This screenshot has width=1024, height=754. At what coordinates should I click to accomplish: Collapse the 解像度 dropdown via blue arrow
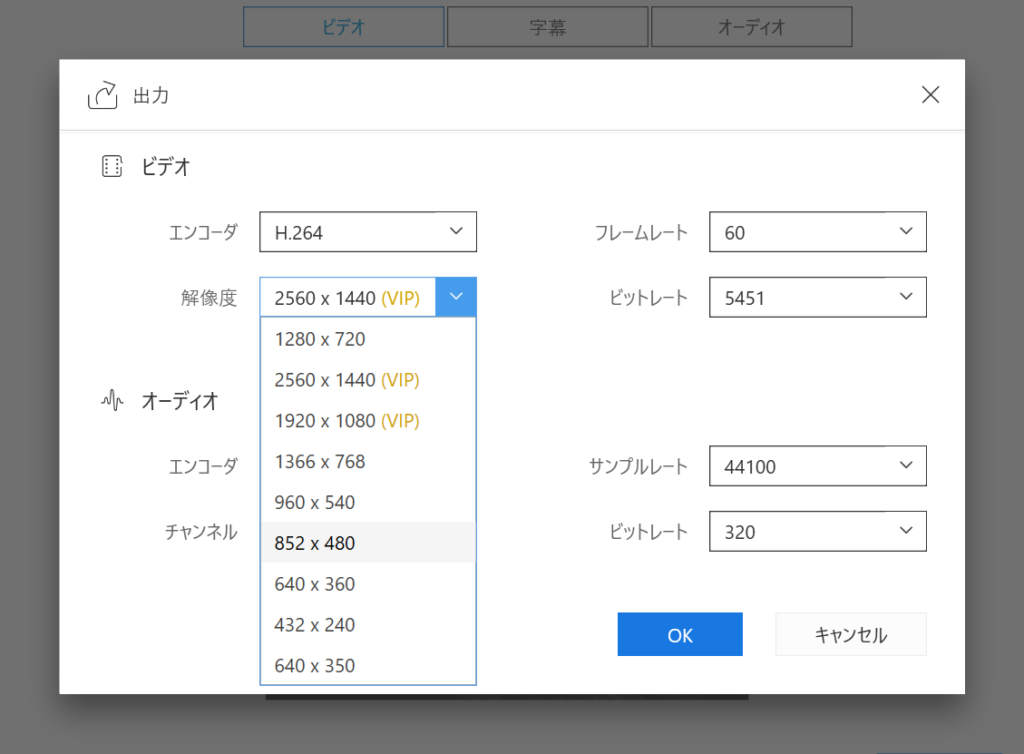[x=456, y=297]
